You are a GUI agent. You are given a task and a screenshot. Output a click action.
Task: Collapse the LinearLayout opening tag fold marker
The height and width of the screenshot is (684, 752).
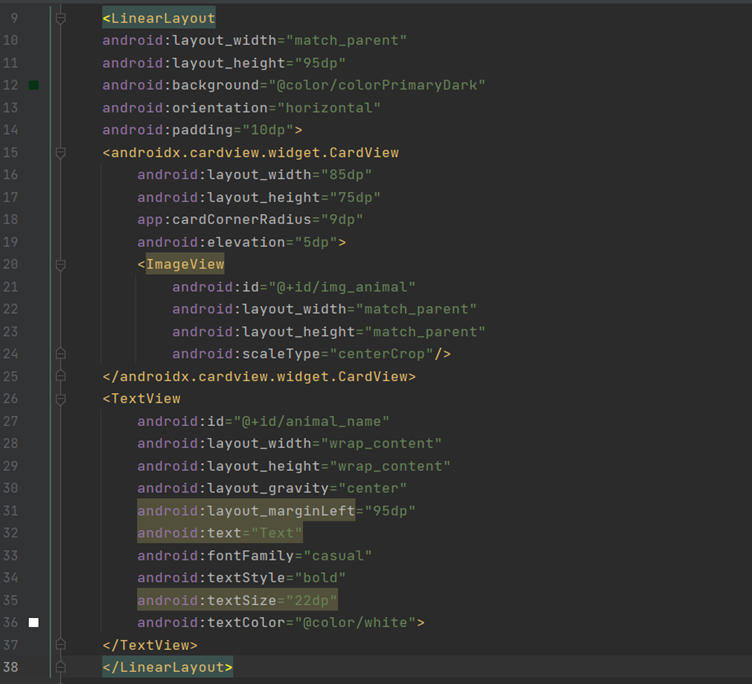[x=61, y=18]
